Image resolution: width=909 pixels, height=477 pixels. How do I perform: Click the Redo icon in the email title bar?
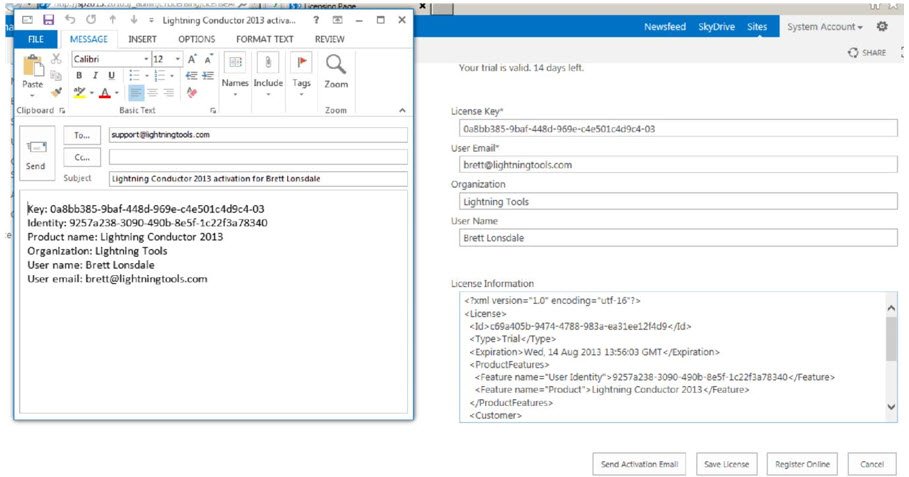pyautogui.click(x=91, y=20)
